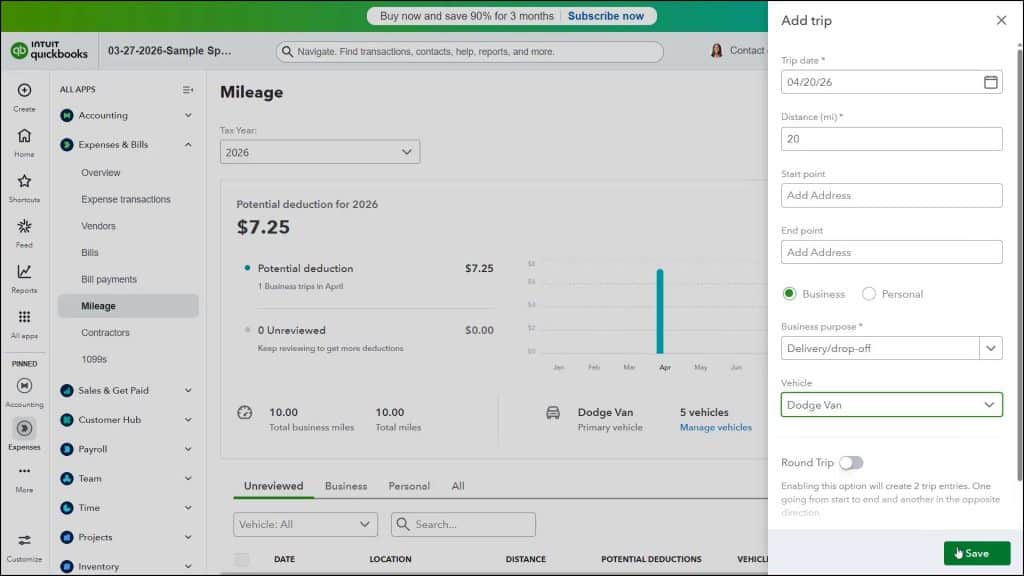The image size is (1024, 576).
Task: Click the search icon in the trips filter
Action: click(403, 524)
